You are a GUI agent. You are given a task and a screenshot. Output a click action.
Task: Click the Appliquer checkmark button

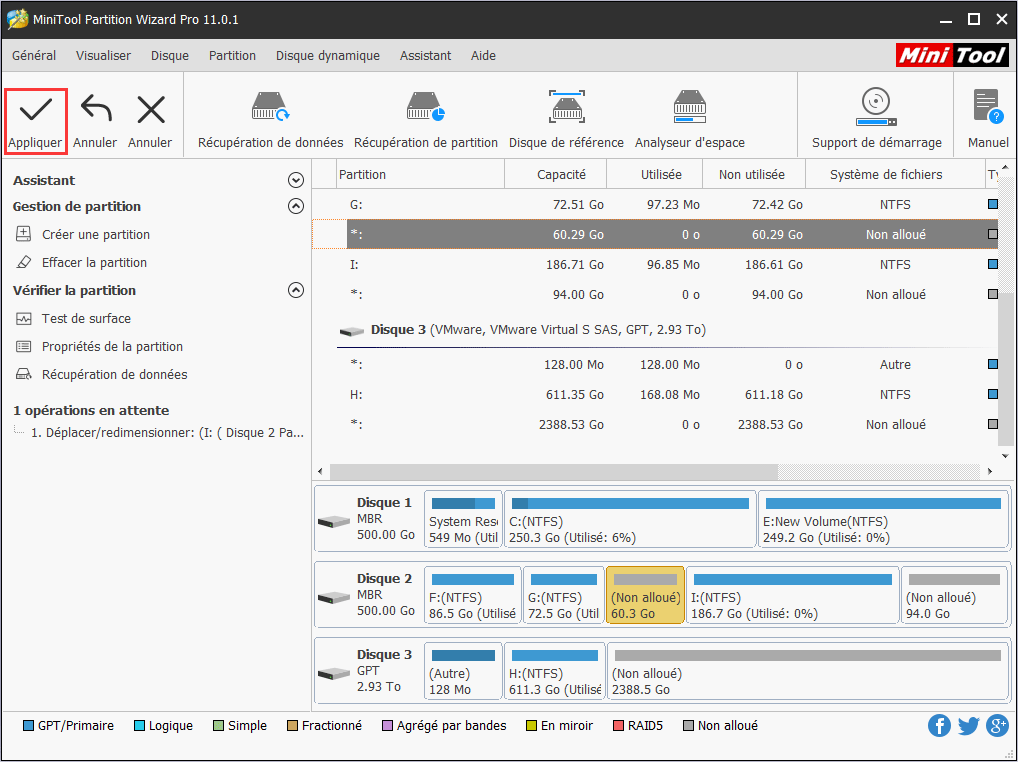[x=36, y=121]
